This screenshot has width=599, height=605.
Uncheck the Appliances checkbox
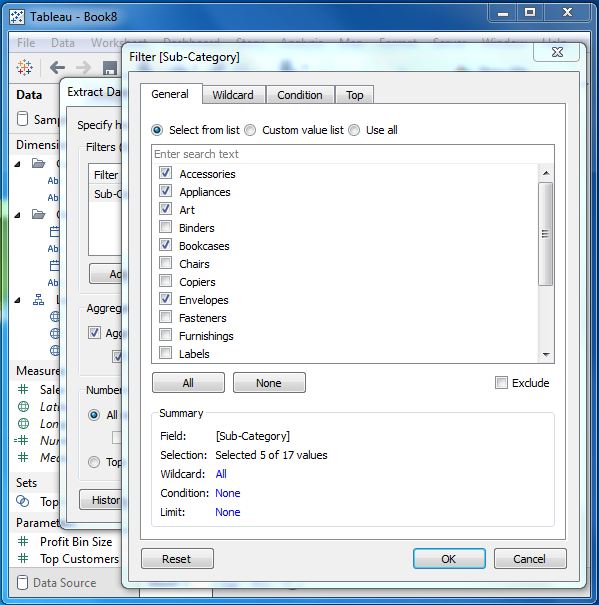[x=166, y=191]
